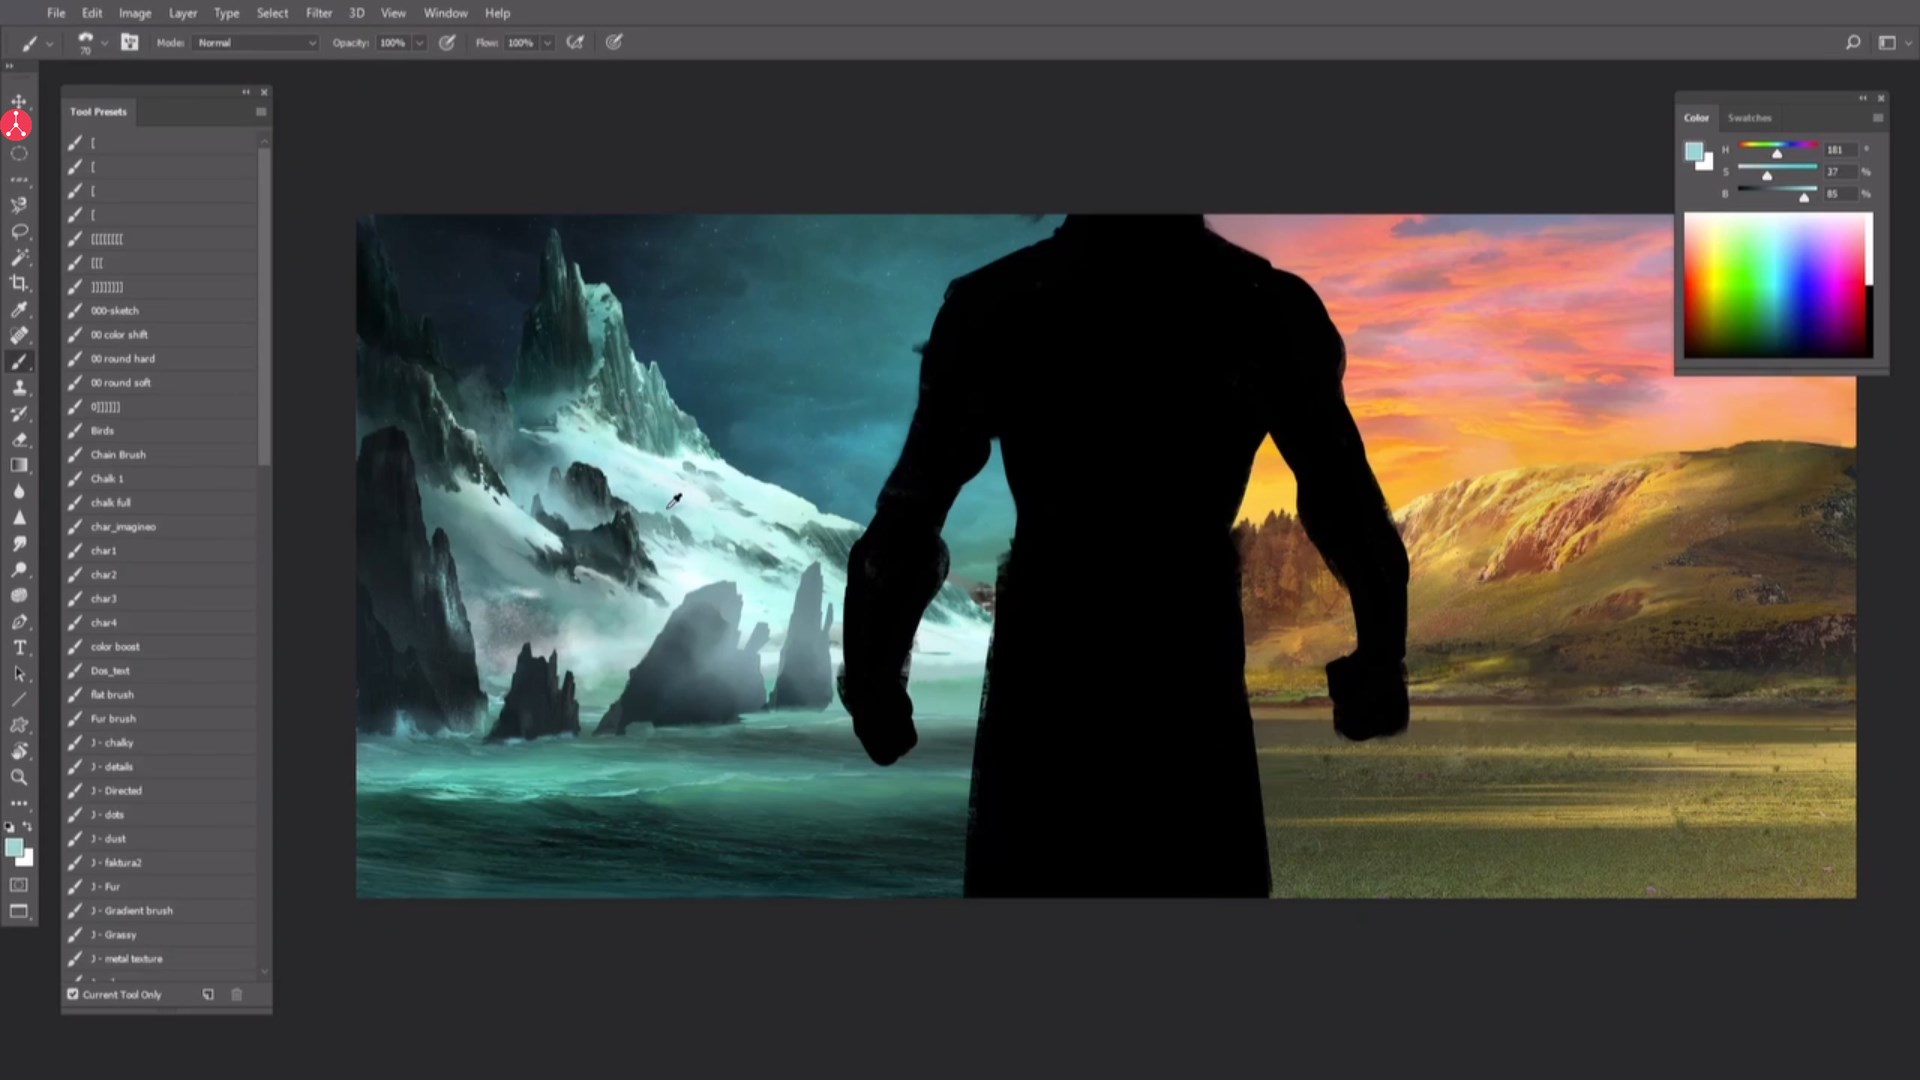Viewport: 1920px width, 1080px height.
Task: Activate the Horizontal Type tool
Action: pos(19,647)
